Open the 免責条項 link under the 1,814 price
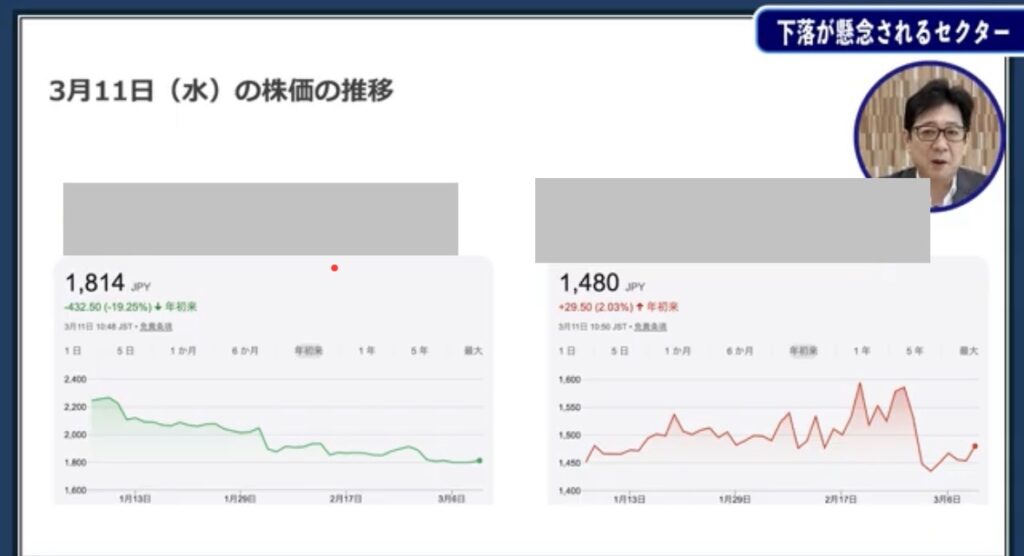 click(154, 326)
